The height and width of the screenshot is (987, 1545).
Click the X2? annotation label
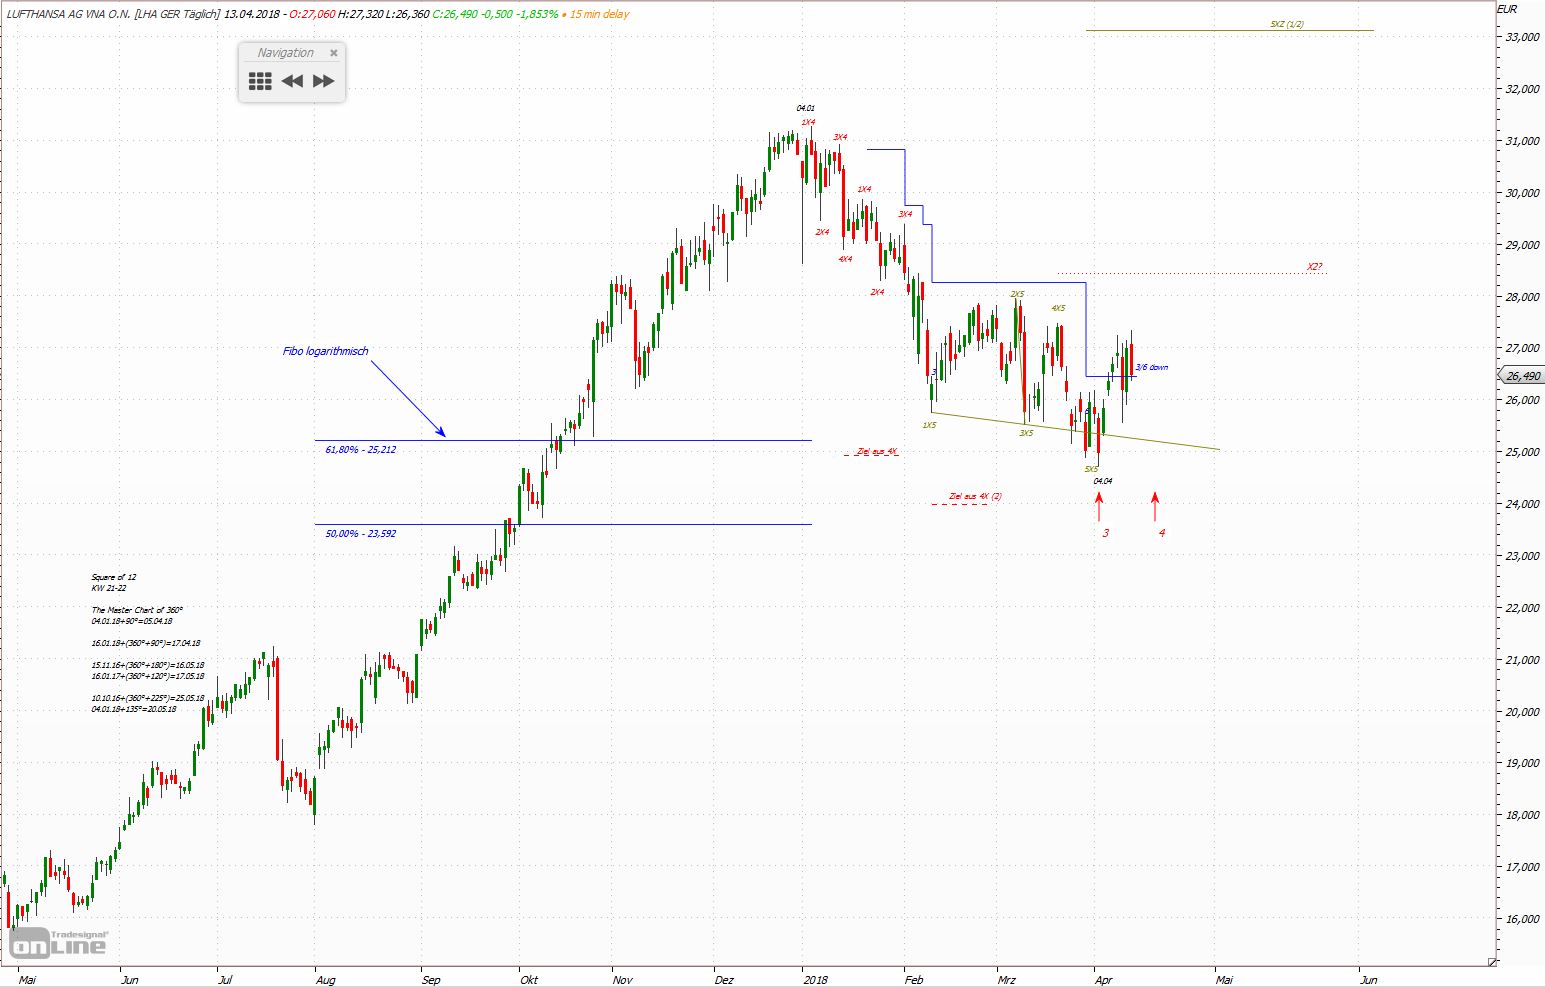(1314, 267)
